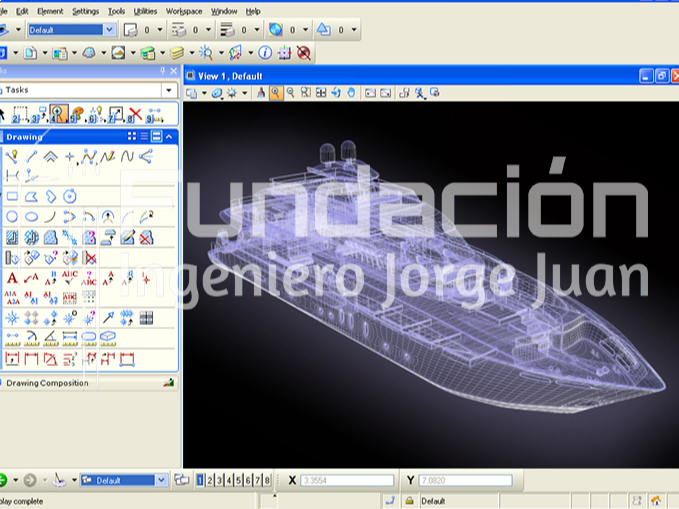Select the Place Text 'A' tool
The image size is (679, 509).
pyautogui.click(x=12, y=278)
